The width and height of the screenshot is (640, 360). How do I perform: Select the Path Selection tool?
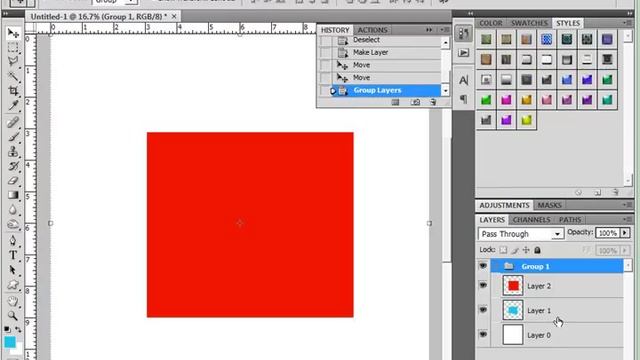tap(13, 270)
